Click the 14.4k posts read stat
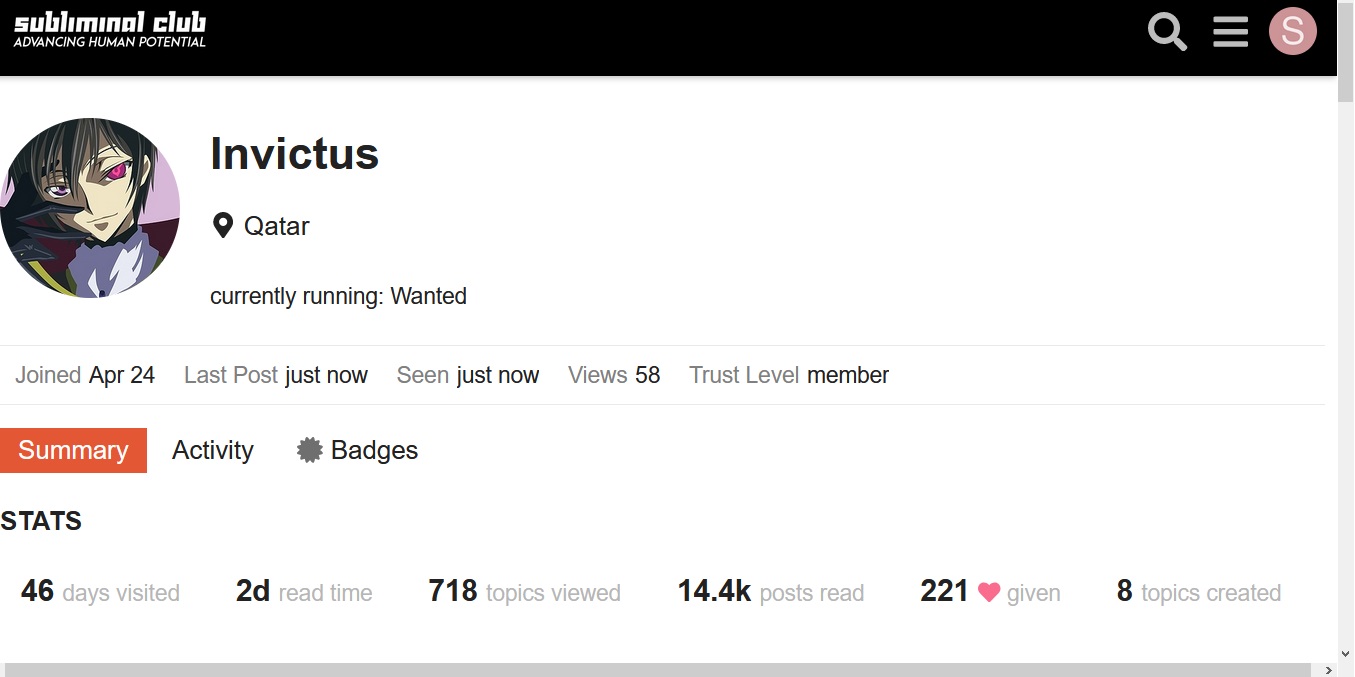 tap(771, 592)
